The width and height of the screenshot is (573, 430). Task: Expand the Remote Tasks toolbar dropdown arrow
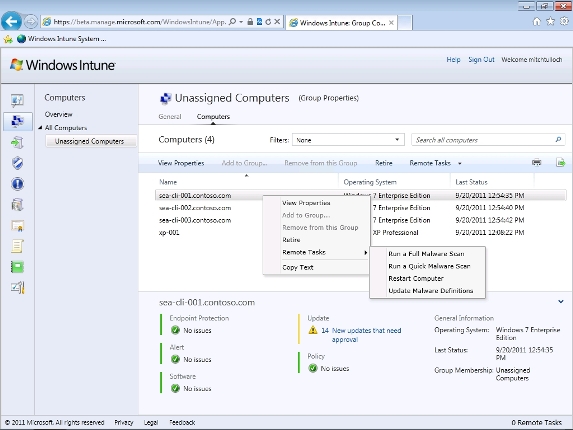[460, 163]
